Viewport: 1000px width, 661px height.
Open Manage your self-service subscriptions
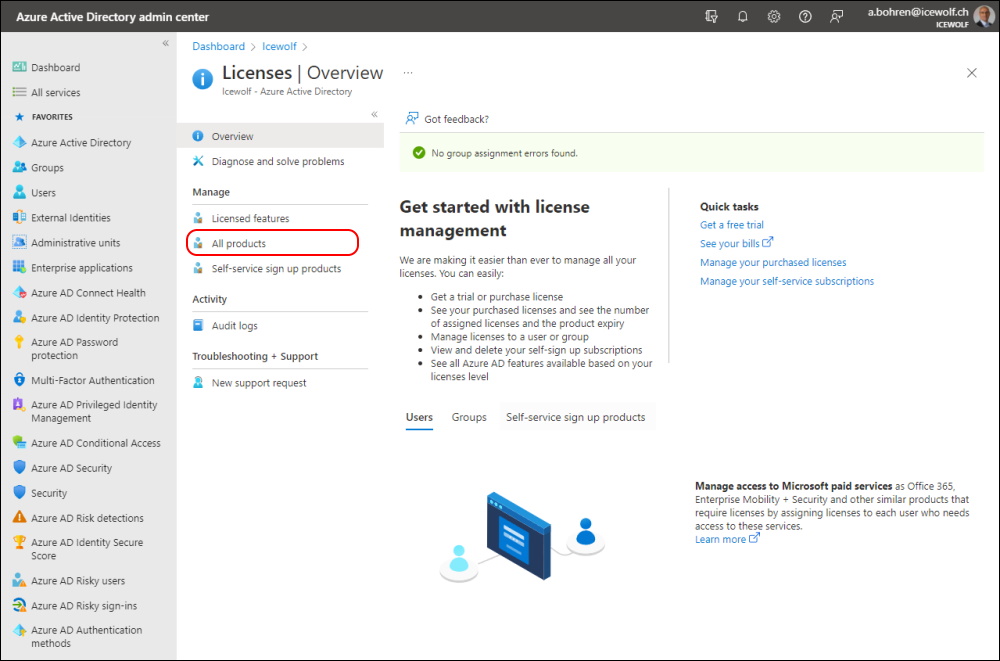(x=787, y=281)
